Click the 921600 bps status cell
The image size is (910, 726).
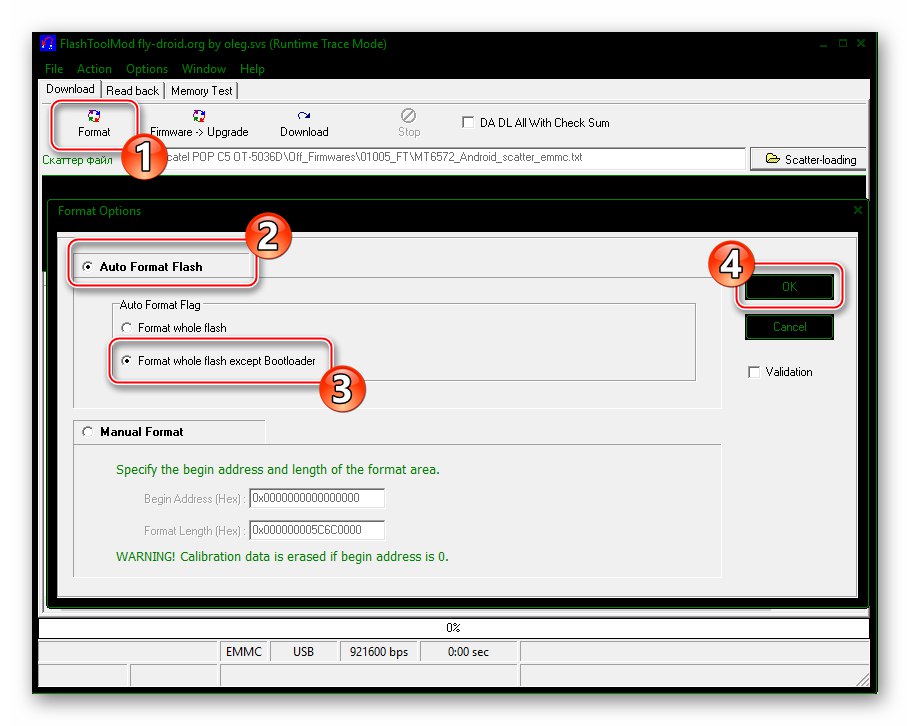pos(378,652)
